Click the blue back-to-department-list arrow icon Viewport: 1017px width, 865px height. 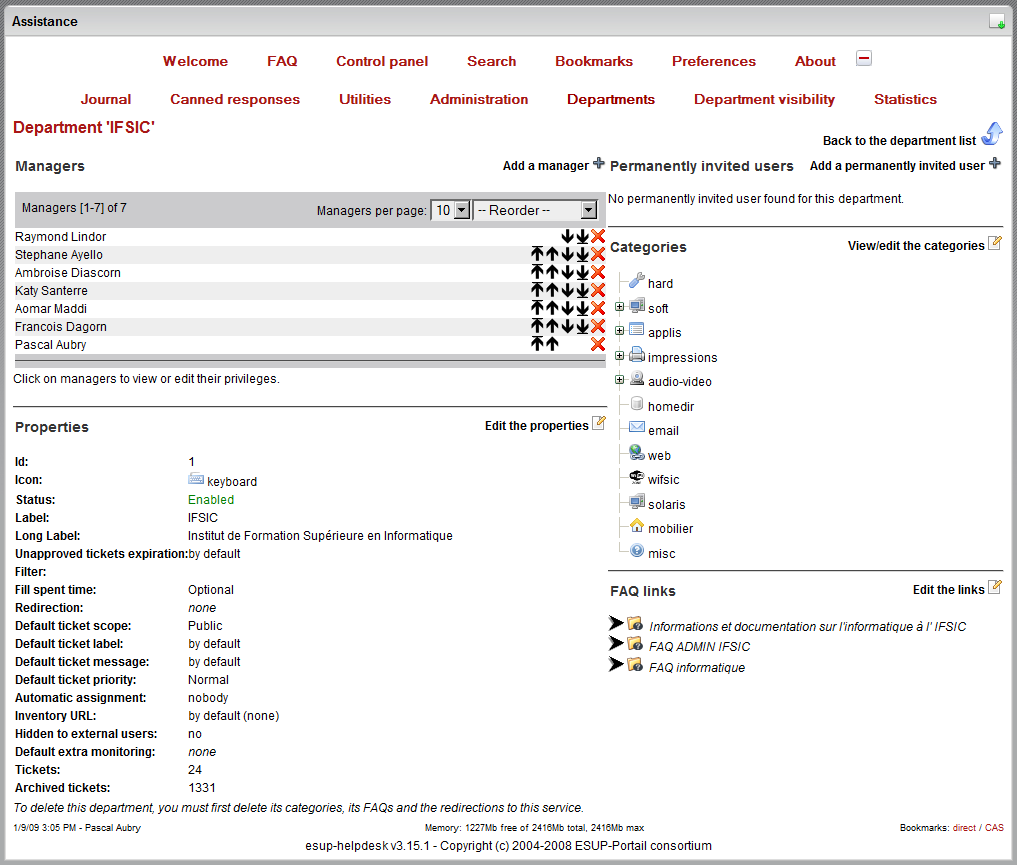pyautogui.click(x=991, y=135)
